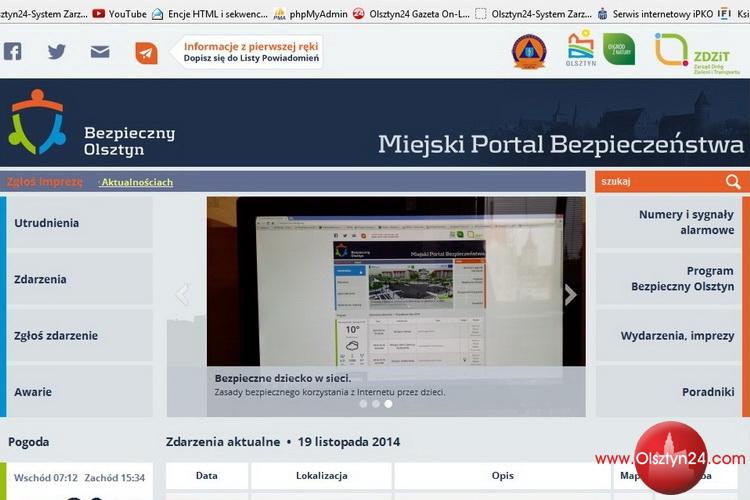Screen dimensions: 750x500
Task: Open the Zdarzenia menu item
Action: (79, 279)
